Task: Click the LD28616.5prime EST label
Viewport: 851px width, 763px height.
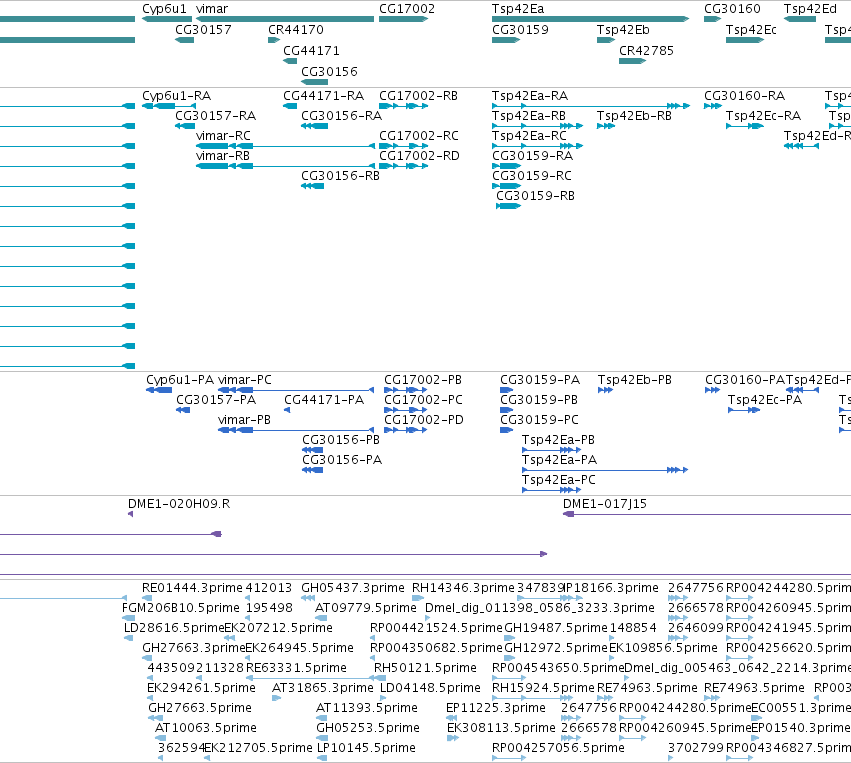Action: 174,628
